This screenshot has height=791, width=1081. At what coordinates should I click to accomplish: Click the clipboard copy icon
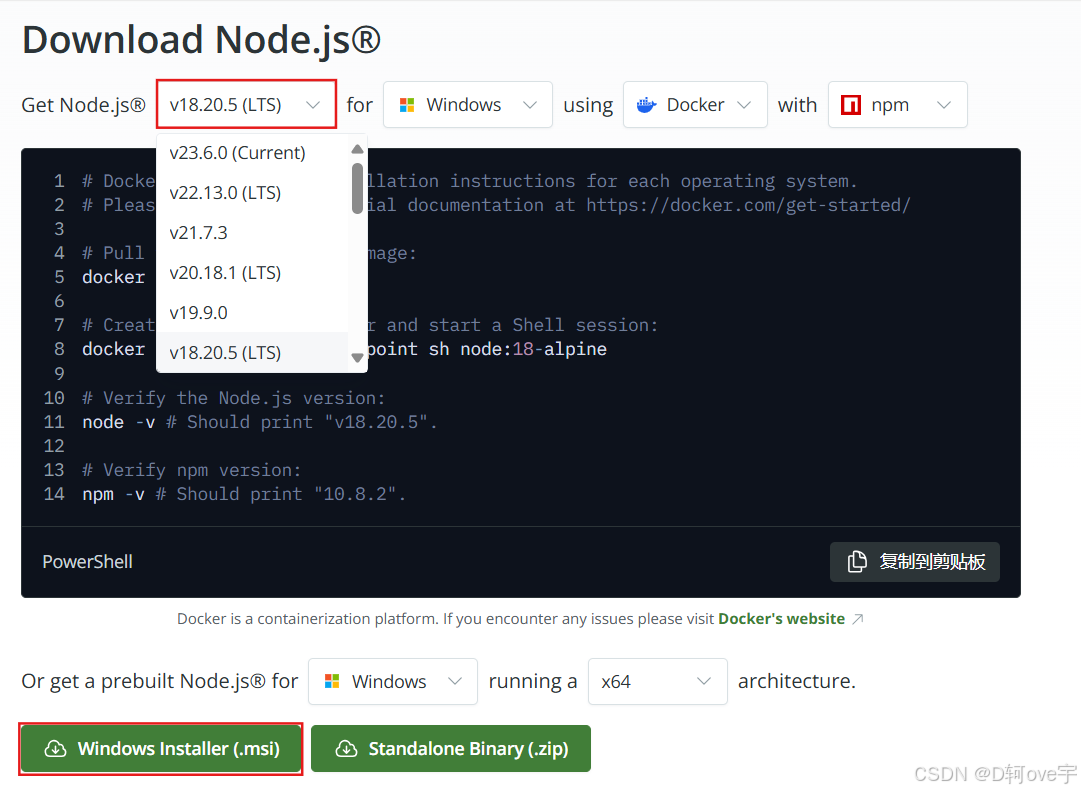[x=857, y=561]
